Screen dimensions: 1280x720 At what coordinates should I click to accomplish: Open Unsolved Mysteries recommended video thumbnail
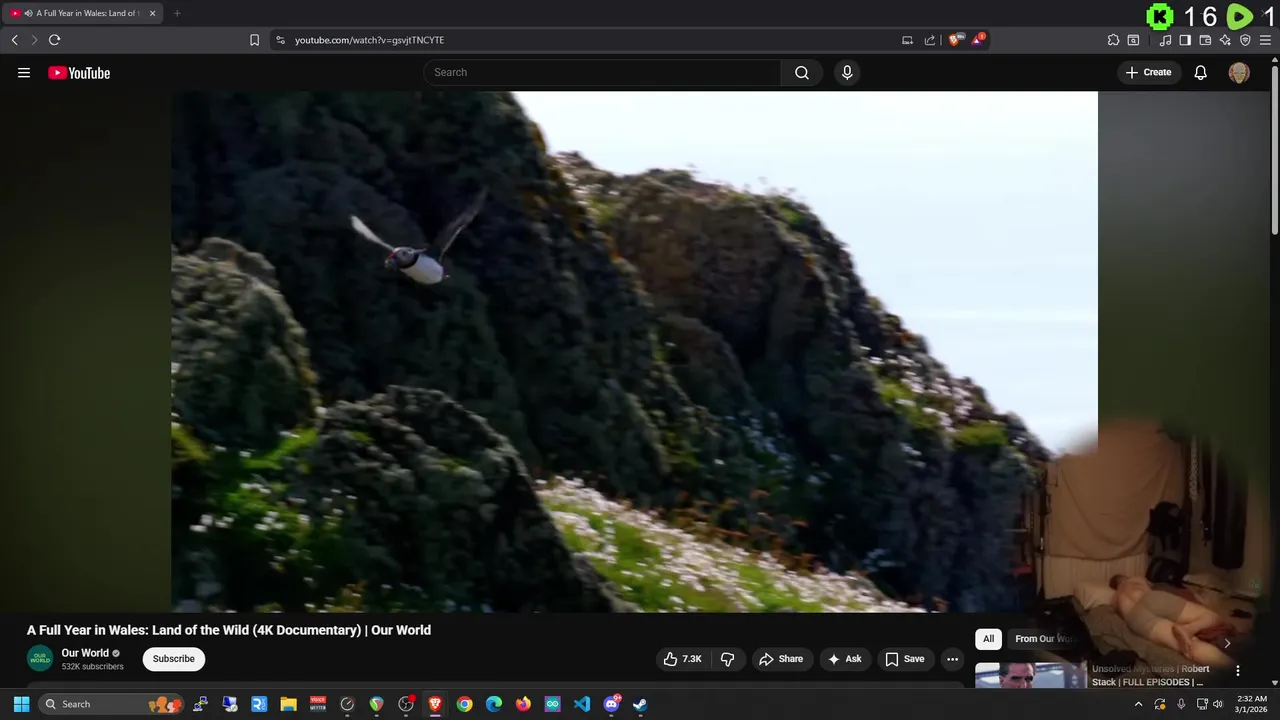1030,675
